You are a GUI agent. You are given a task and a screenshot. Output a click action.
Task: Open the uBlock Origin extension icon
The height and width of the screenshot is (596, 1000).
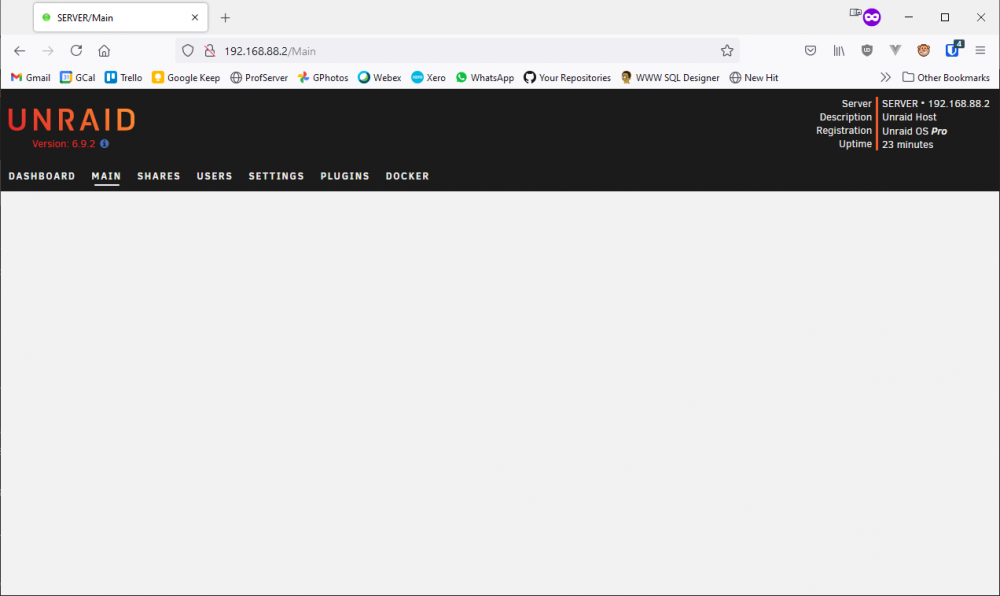coord(867,51)
